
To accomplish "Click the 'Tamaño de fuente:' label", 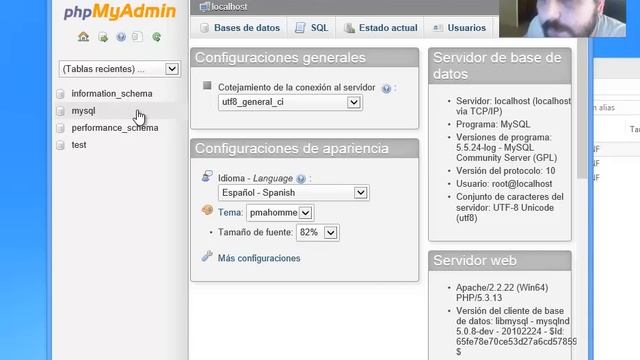I will [256, 233].
